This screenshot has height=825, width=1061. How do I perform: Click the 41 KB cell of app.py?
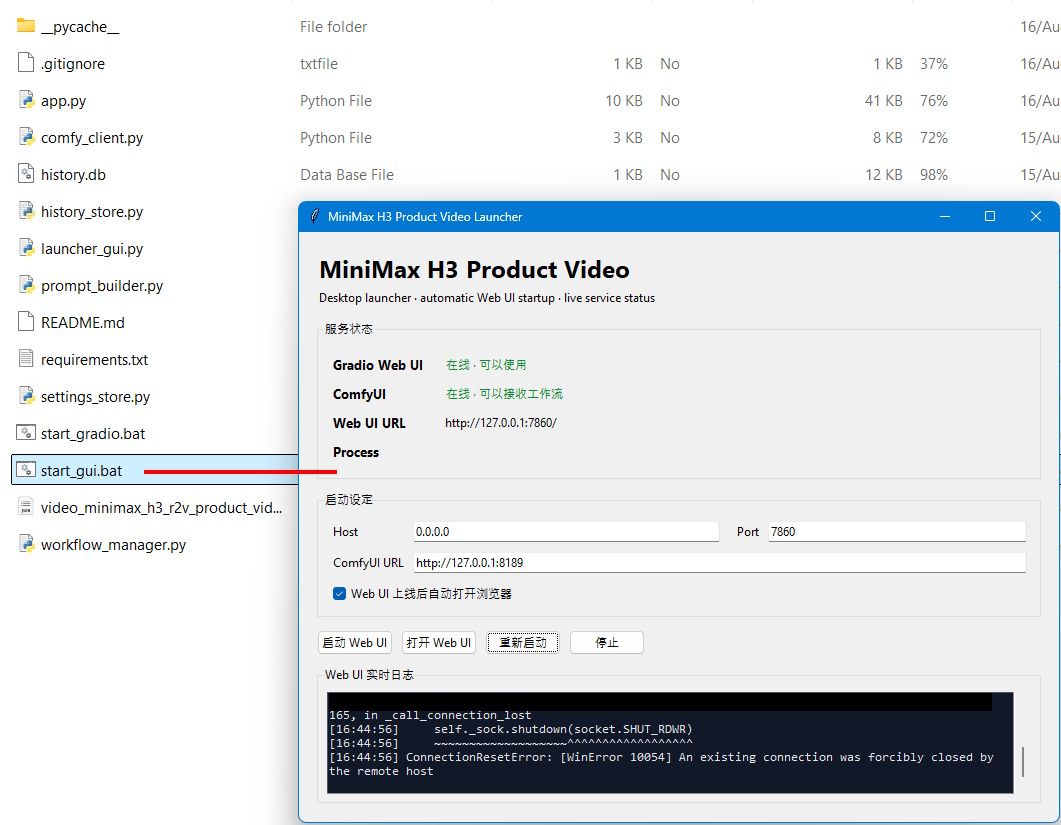pos(884,101)
